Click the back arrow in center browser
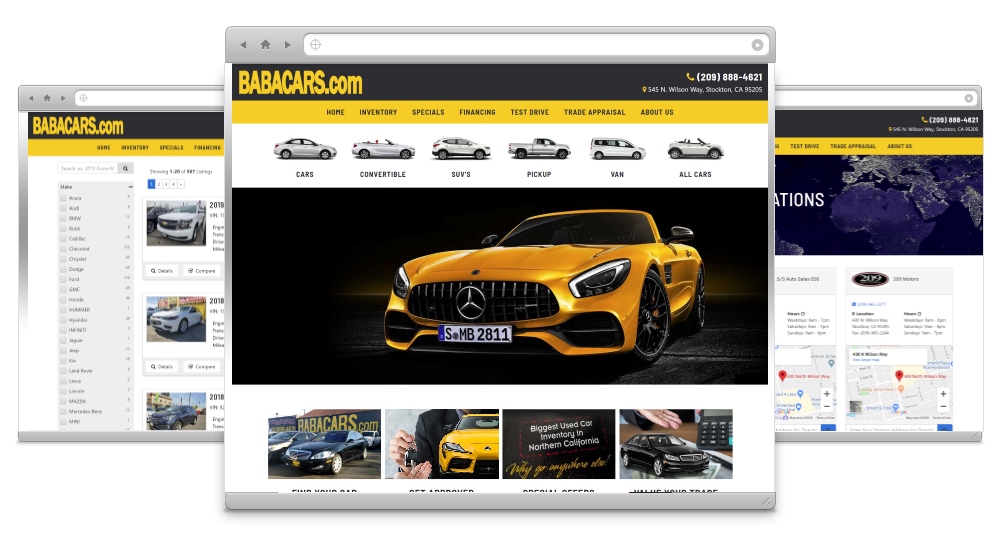This screenshot has height=540, width=1000. [243, 45]
